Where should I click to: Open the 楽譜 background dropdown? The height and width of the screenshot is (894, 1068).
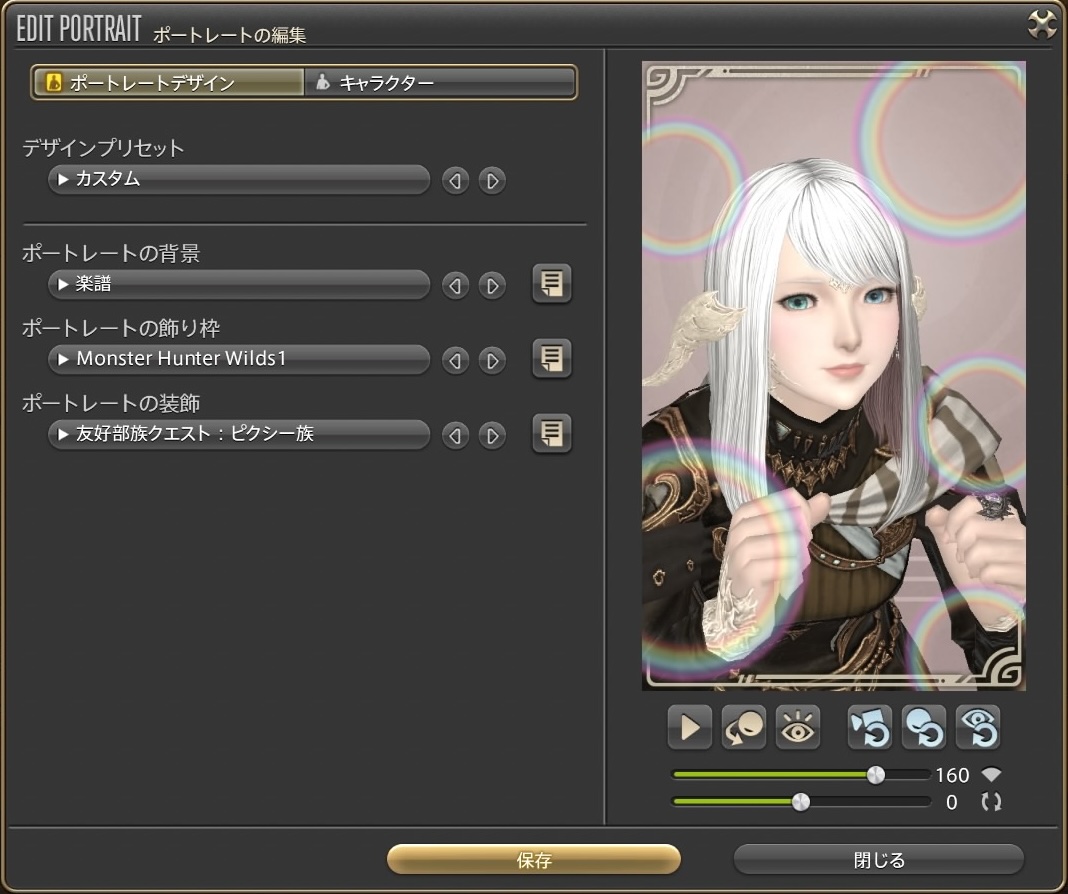(x=238, y=285)
